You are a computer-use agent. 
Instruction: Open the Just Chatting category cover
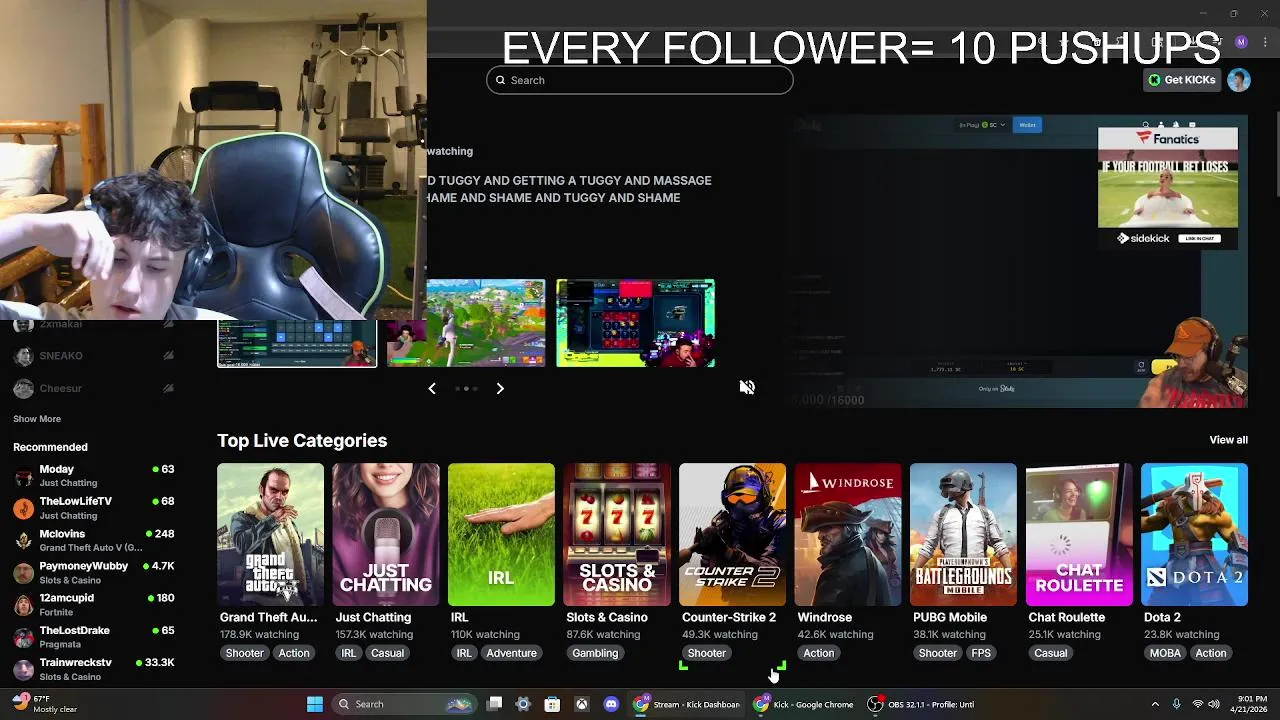coord(386,534)
